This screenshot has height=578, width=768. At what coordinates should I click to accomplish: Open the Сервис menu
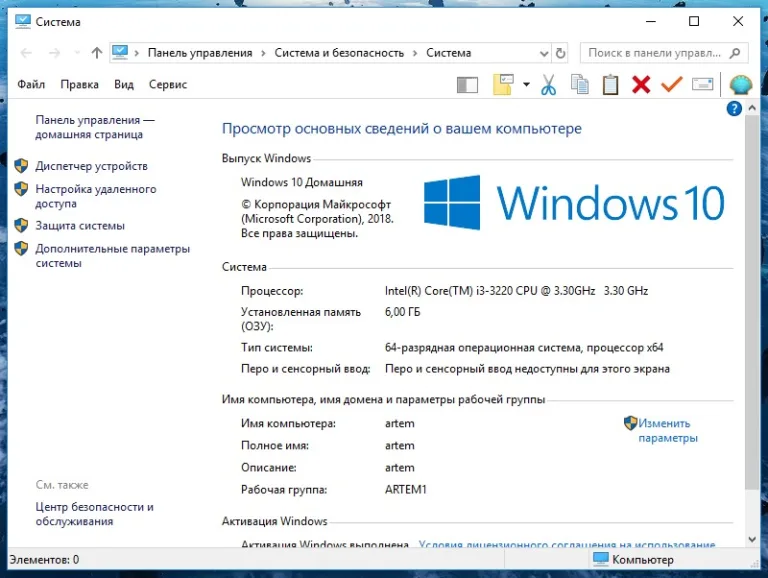pos(168,84)
